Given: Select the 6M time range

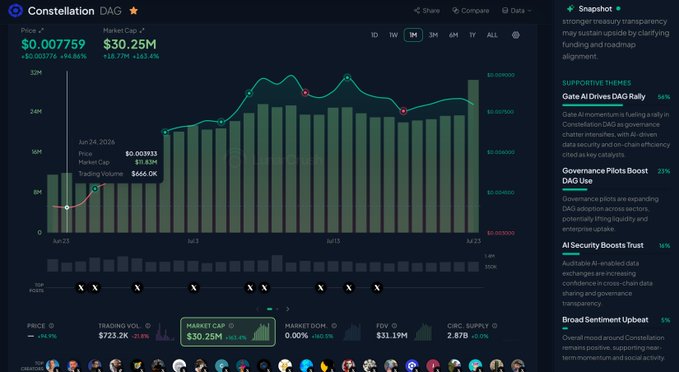Looking at the screenshot, I should pyautogui.click(x=453, y=35).
